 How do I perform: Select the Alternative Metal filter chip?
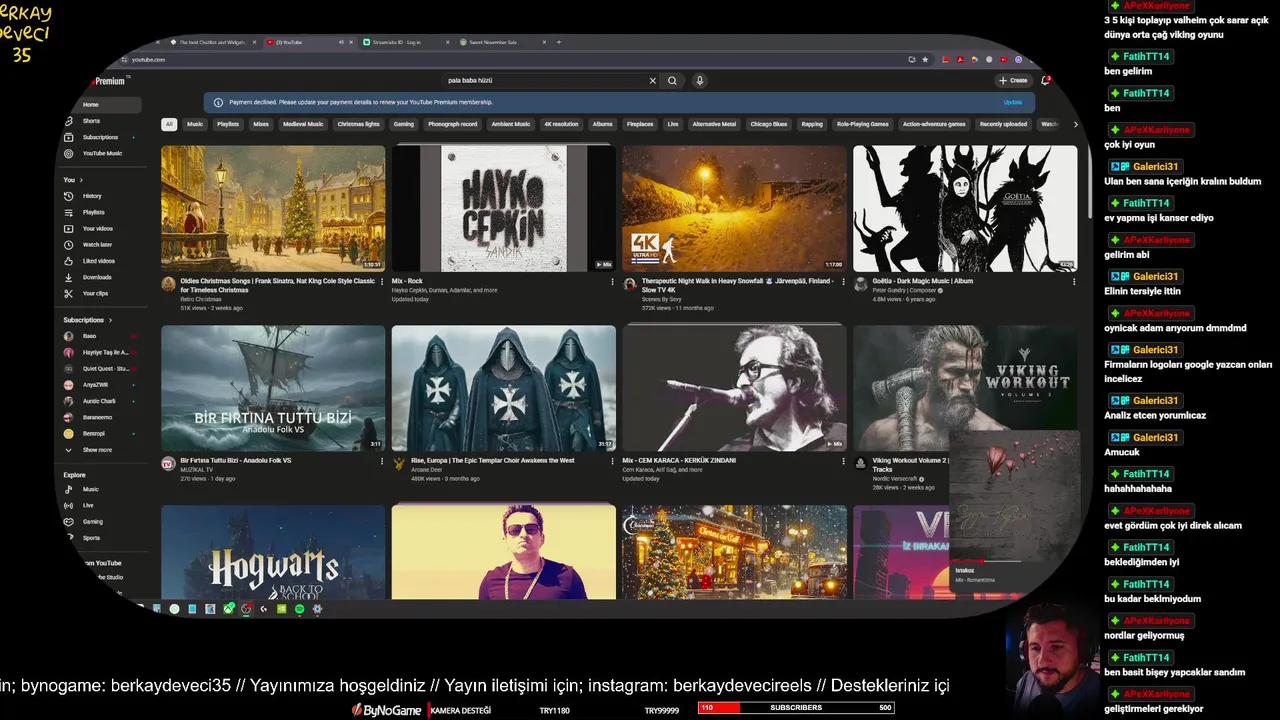[714, 124]
